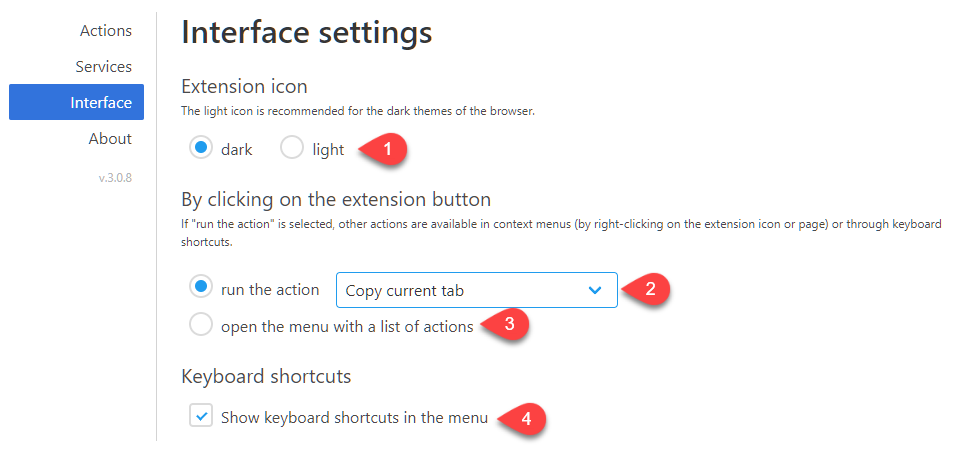Click the 'Keyboard shortcuts' section heading

click(266, 377)
